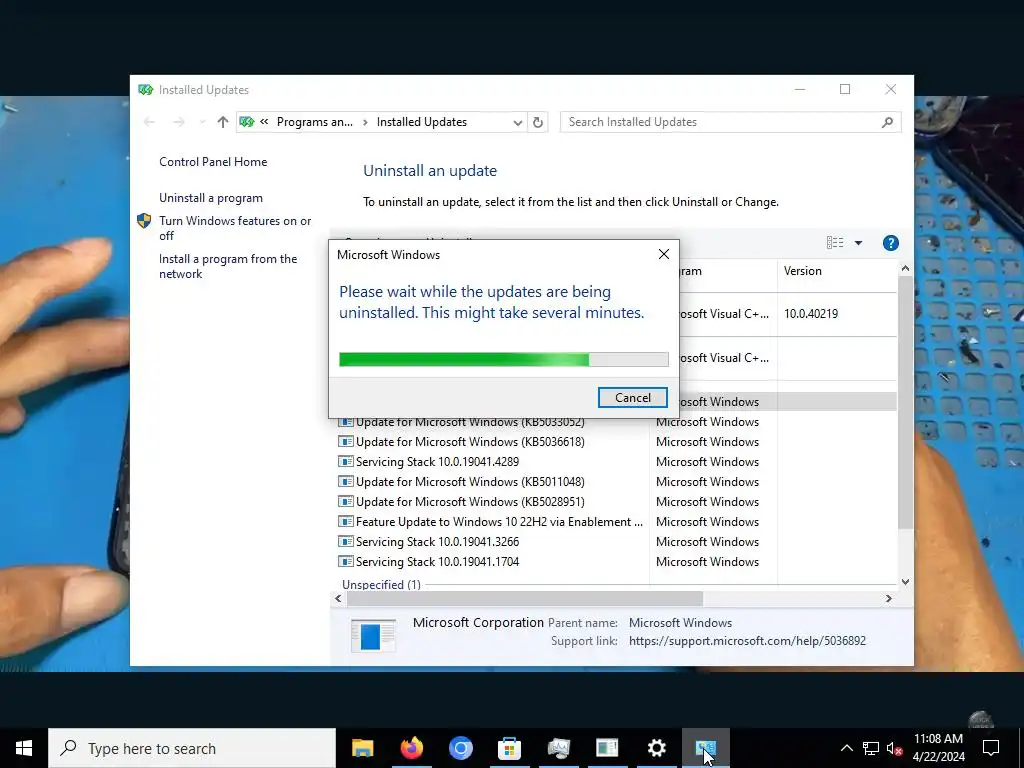Select Servicing Stack 10.0.19041.1704 row
Viewport: 1024px width, 768px height.
[x=438, y=562]
